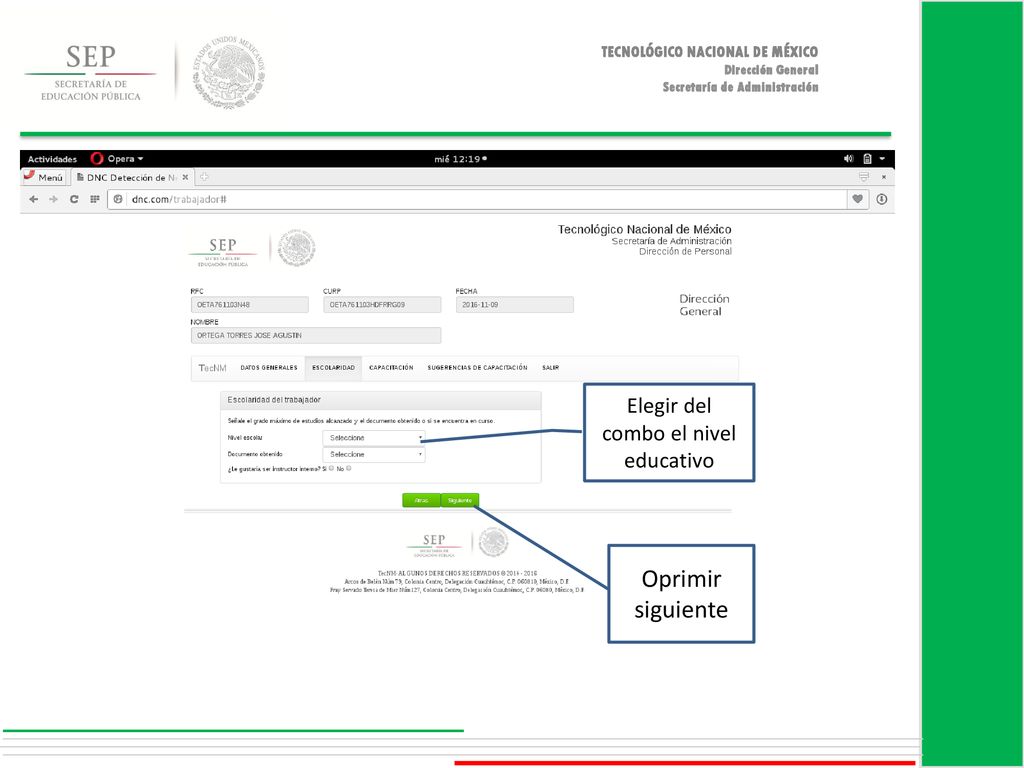Open the Actividades overview

(x=52, y=159)
